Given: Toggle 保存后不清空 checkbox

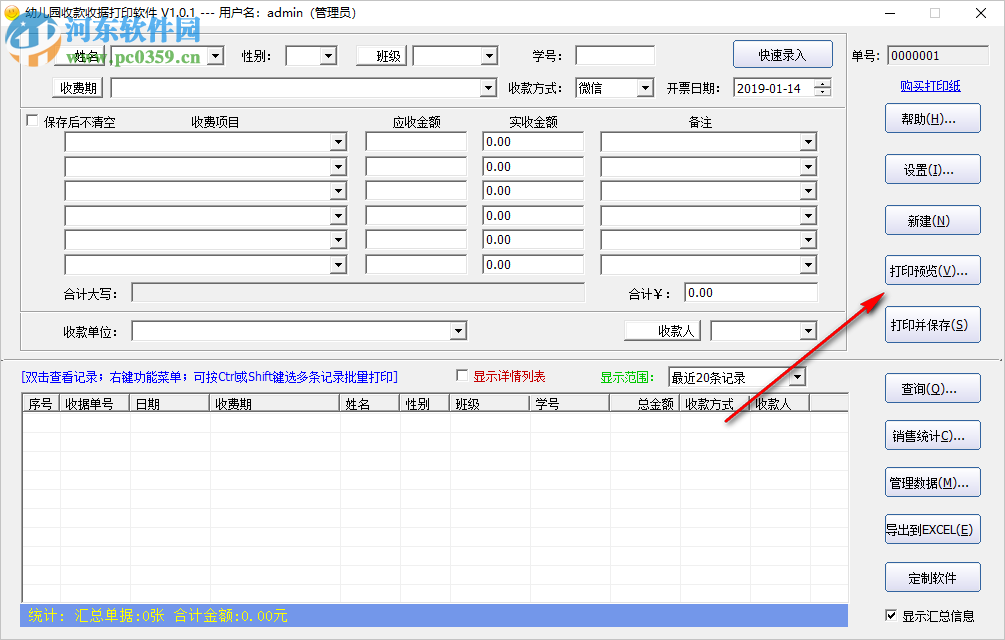Looking at the screenshot, I should pyautogui.click(x=32, y=120).
